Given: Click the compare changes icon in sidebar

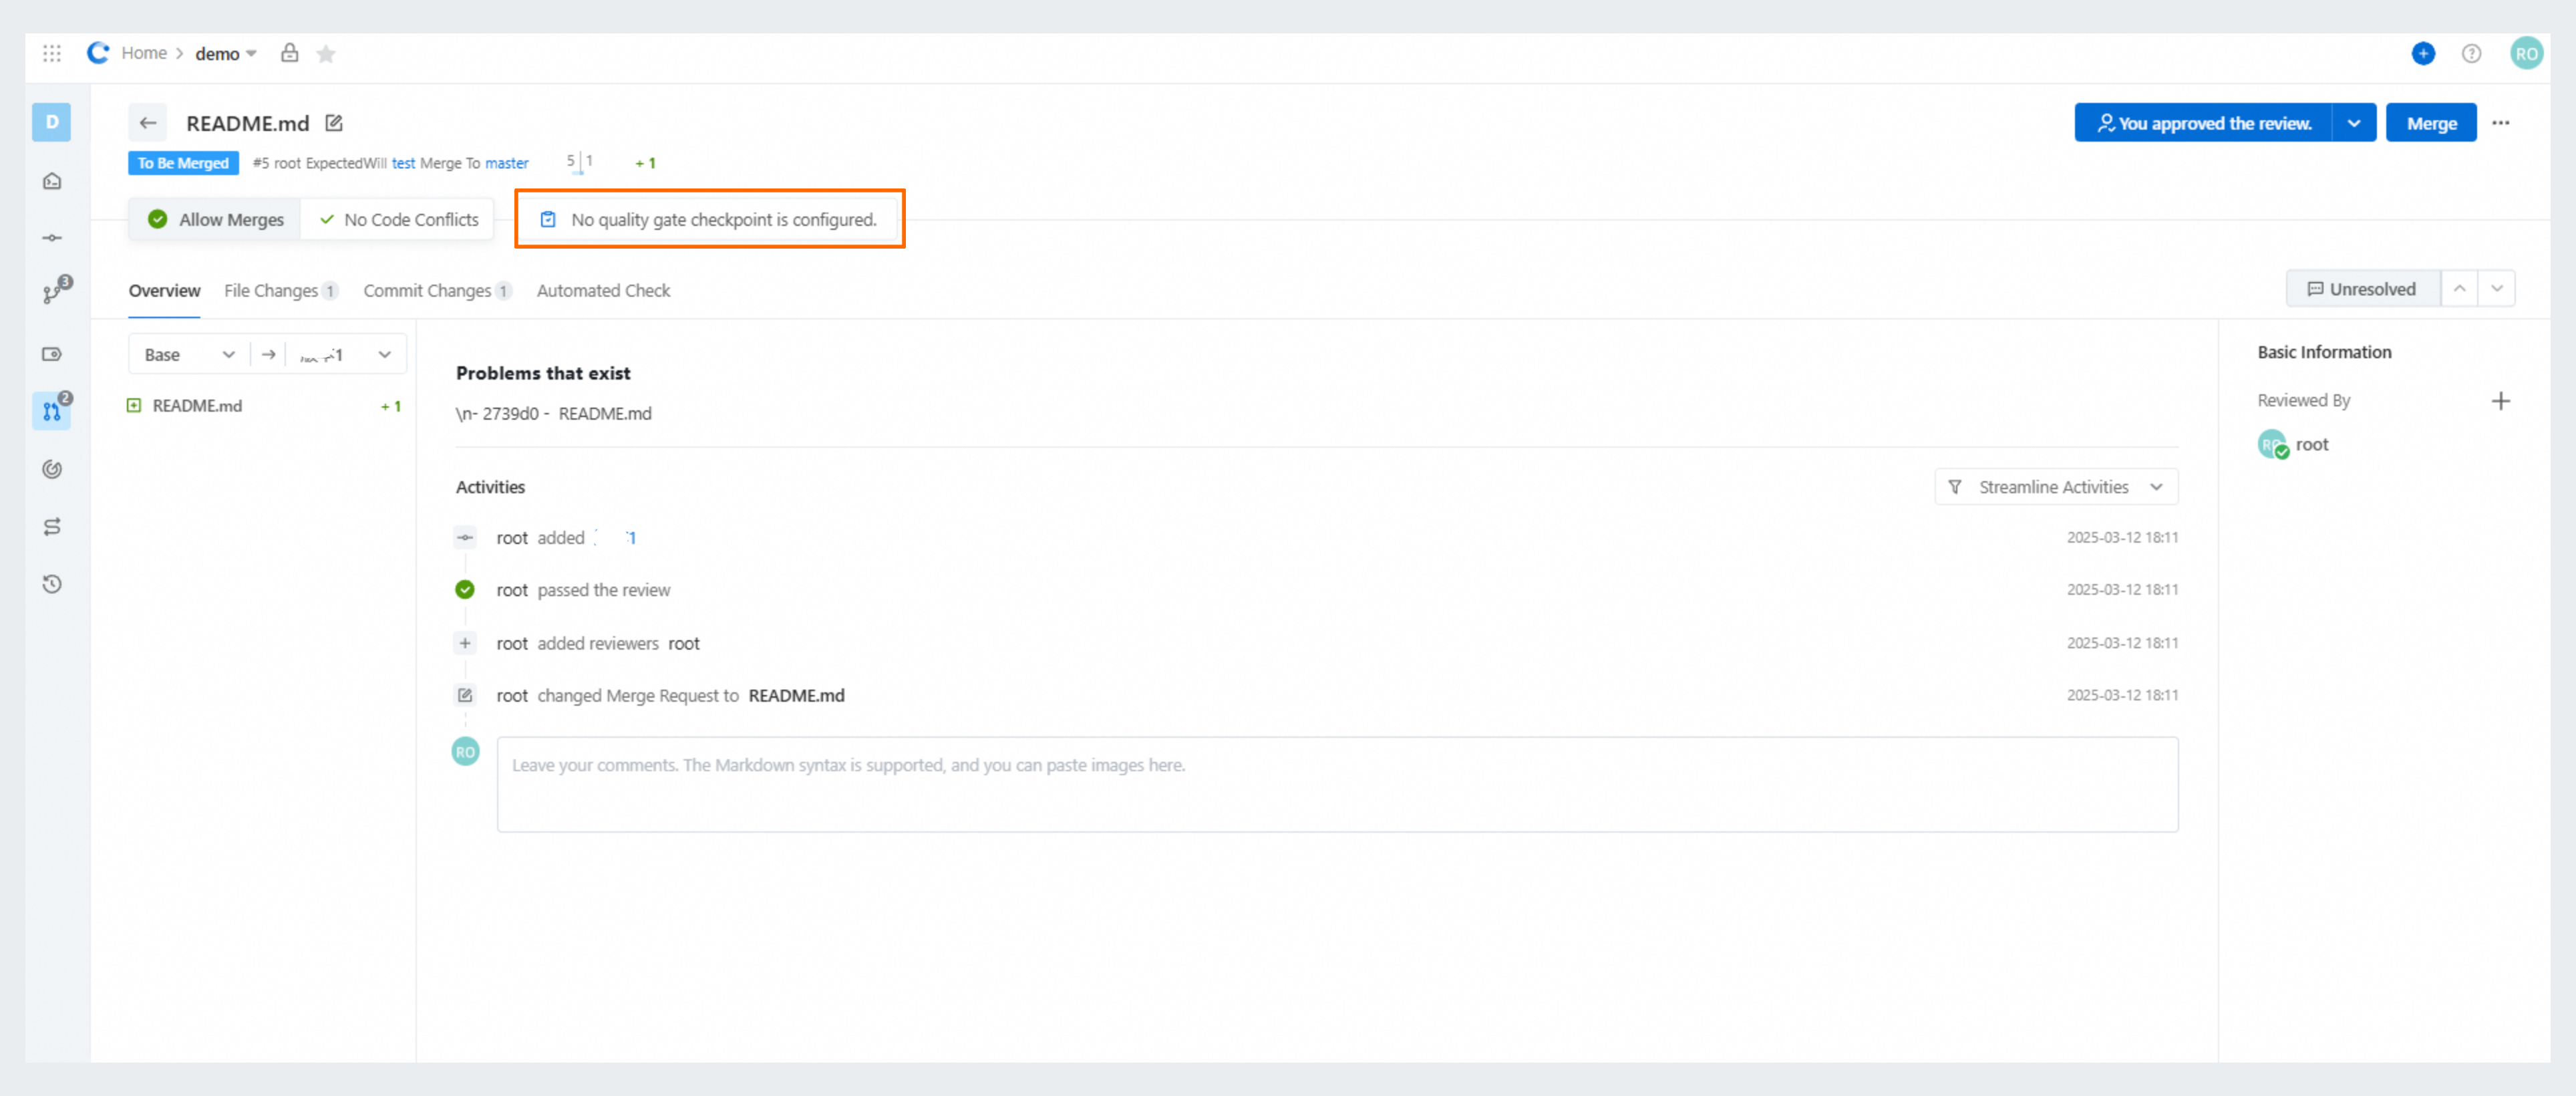Looking at the screenshot, I should 51,526.
